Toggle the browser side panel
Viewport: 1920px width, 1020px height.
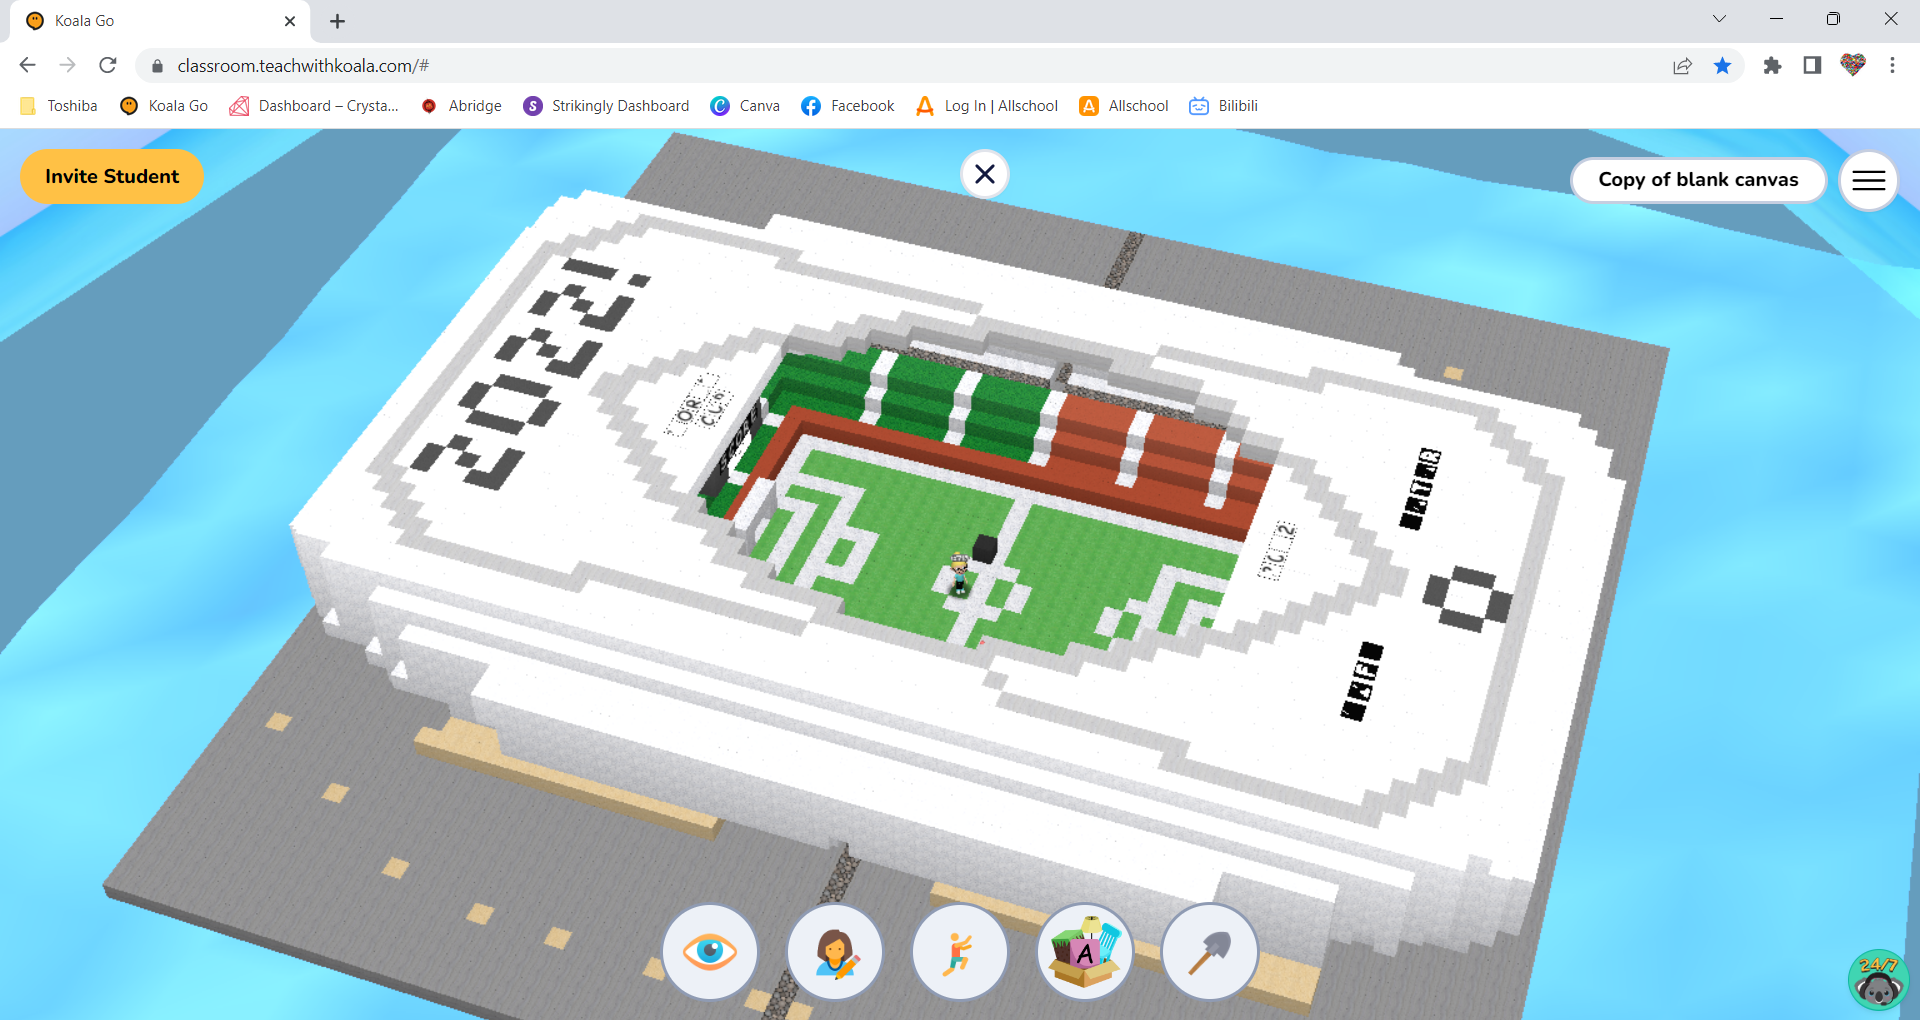click(1811, 65)
